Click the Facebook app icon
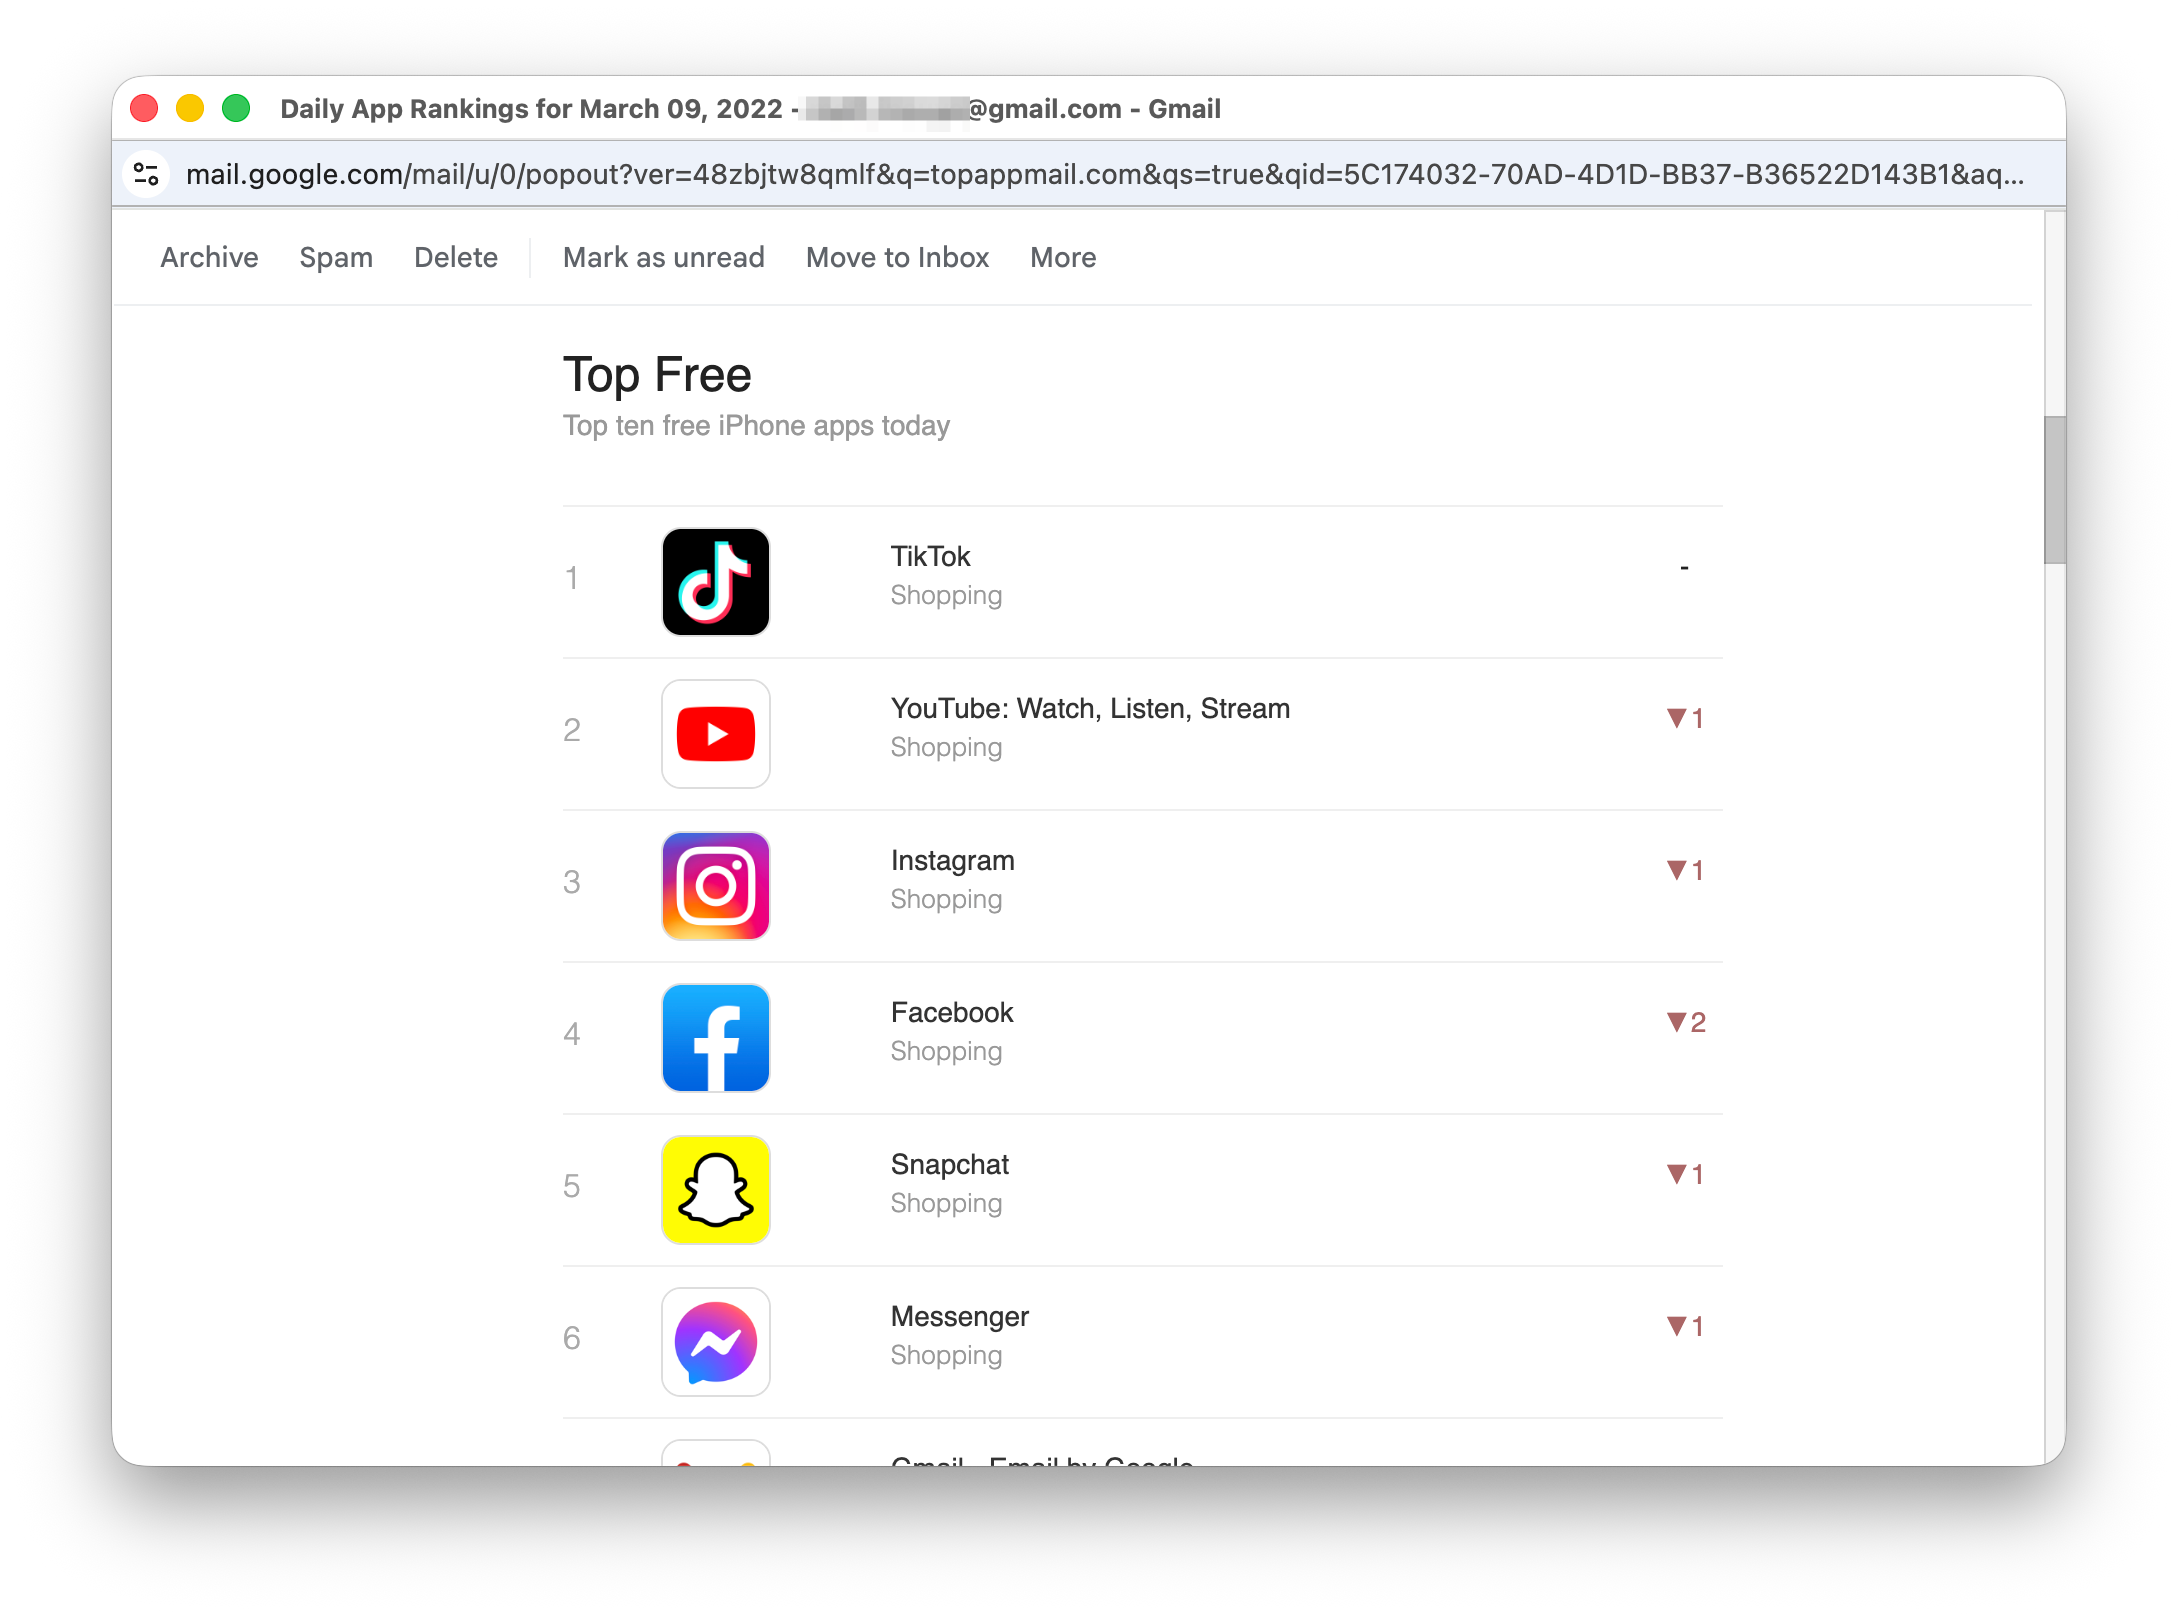This screenshot has width=2178, height=1614. click(x=714, y=1037)
